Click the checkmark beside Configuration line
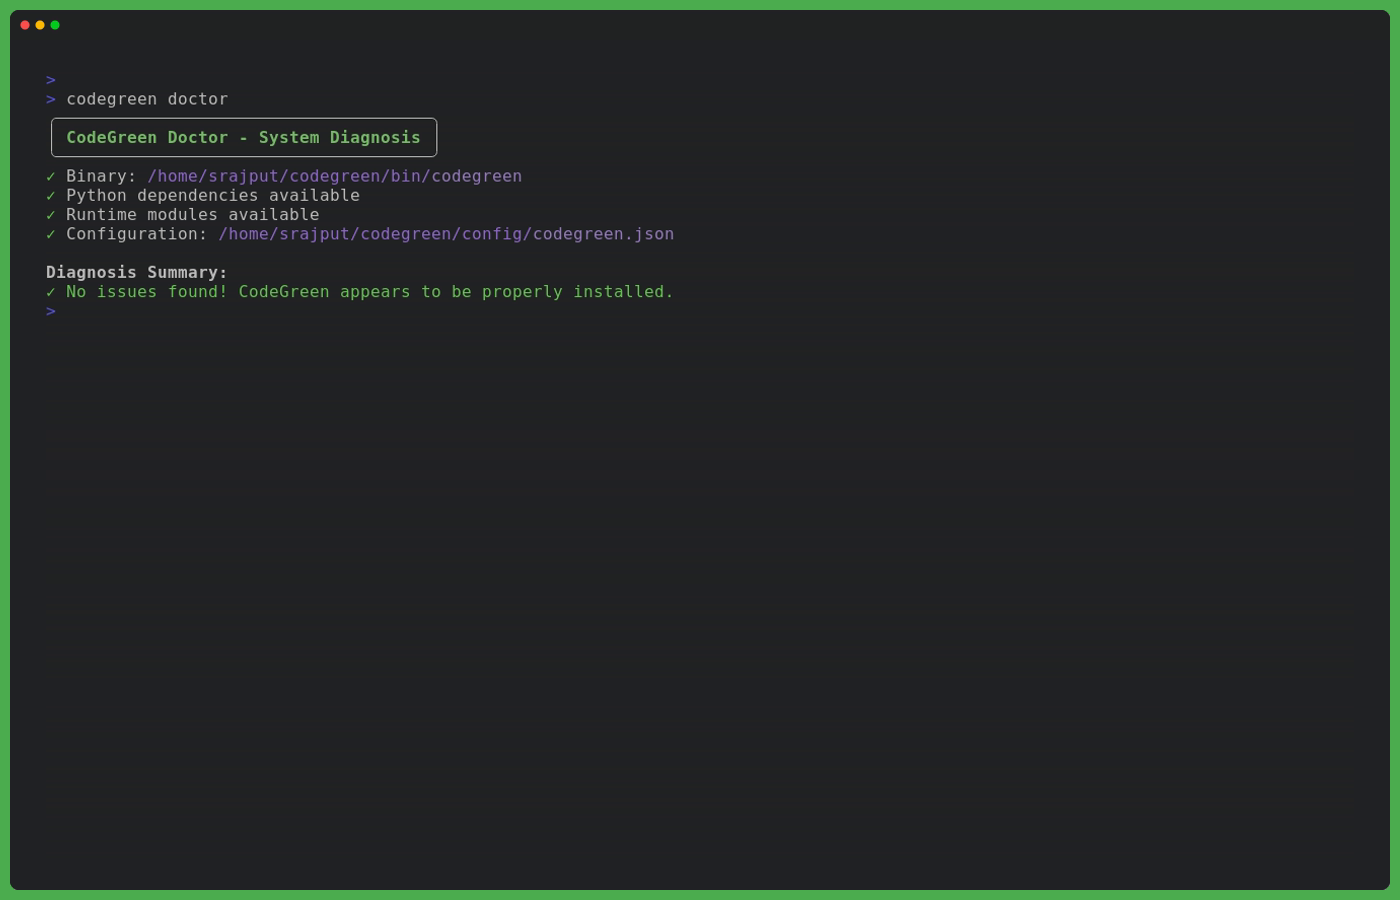Screen dimensions: 1400x900 click(51, 234)
